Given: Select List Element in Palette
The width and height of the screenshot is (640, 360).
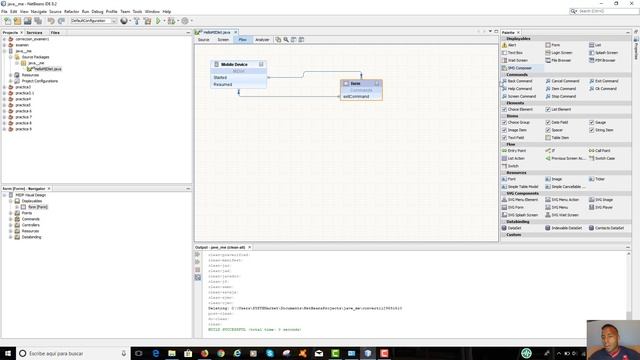Looking at the screenshot, I should (x=558, y=109).
